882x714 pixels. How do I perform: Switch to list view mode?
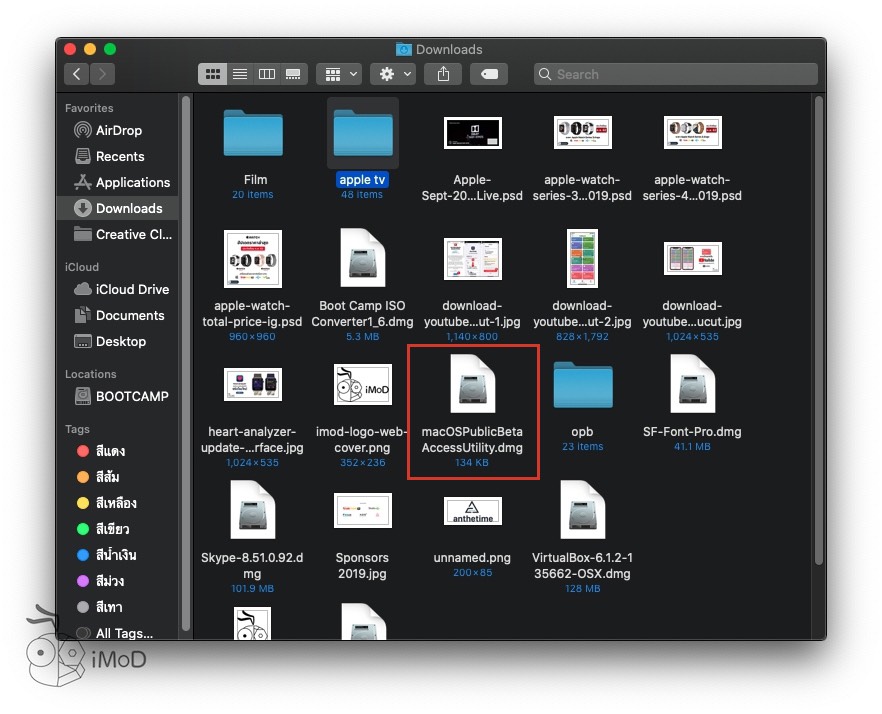pos(240,74)
